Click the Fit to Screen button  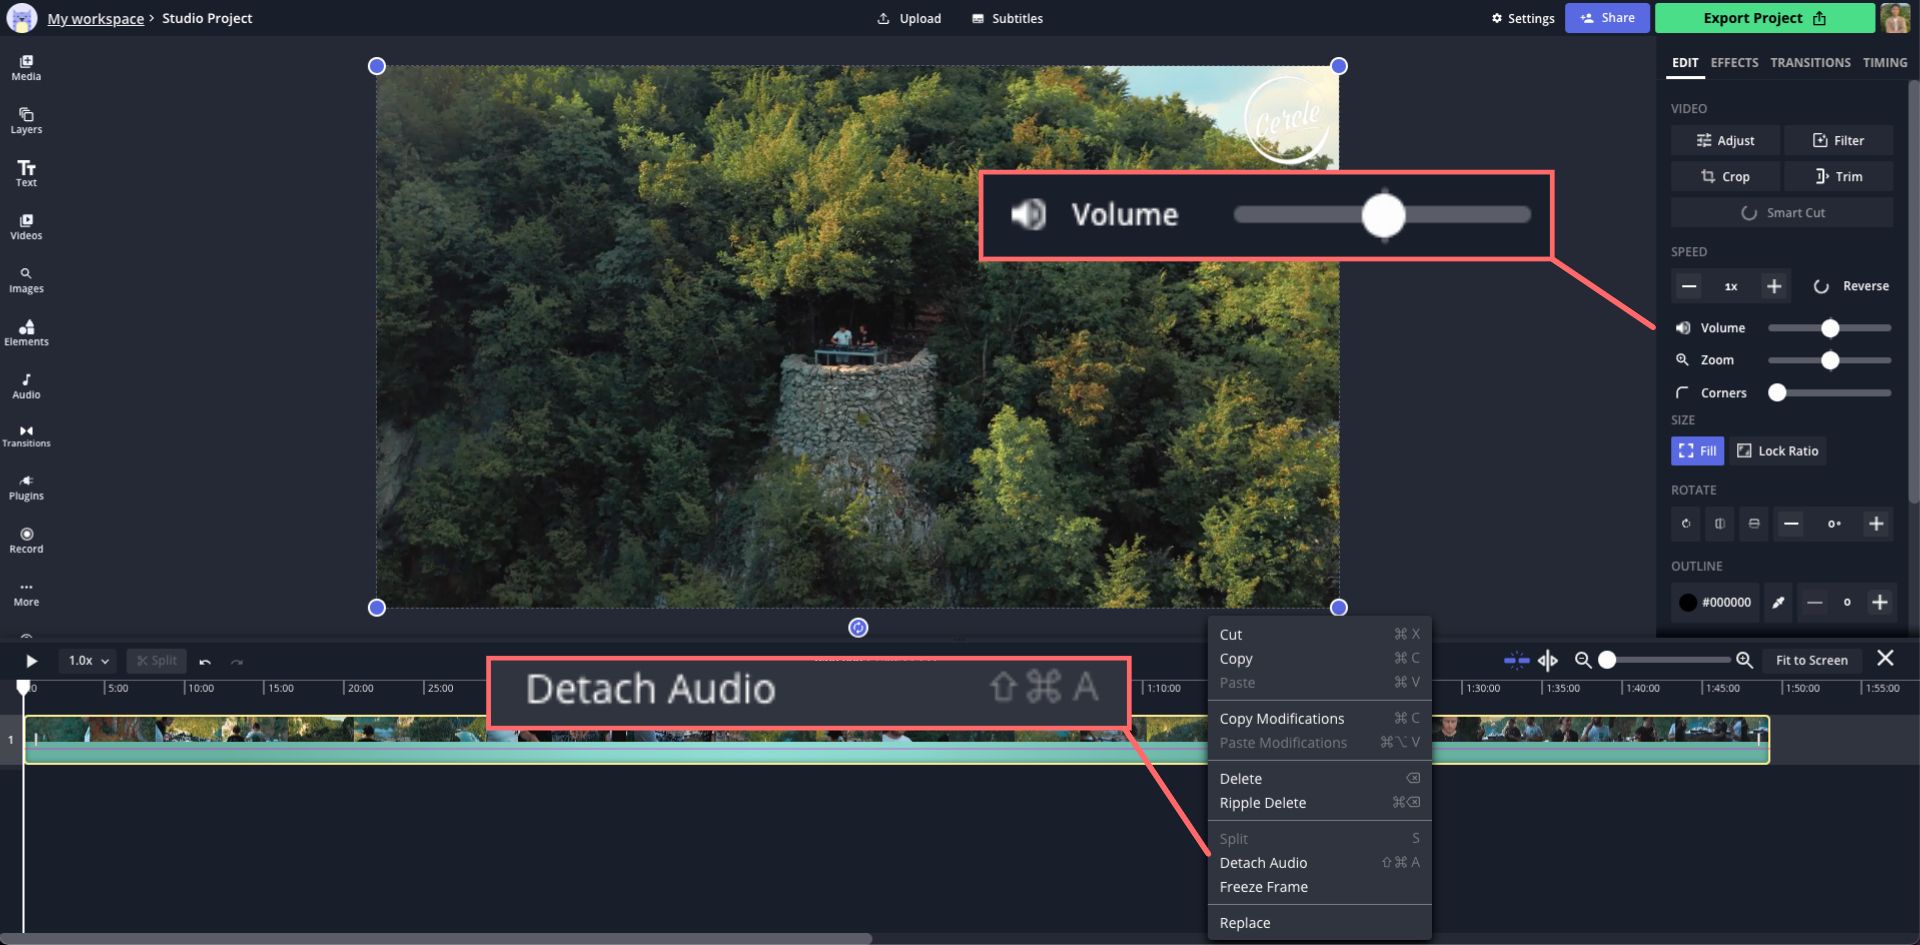coord(1811,660)
